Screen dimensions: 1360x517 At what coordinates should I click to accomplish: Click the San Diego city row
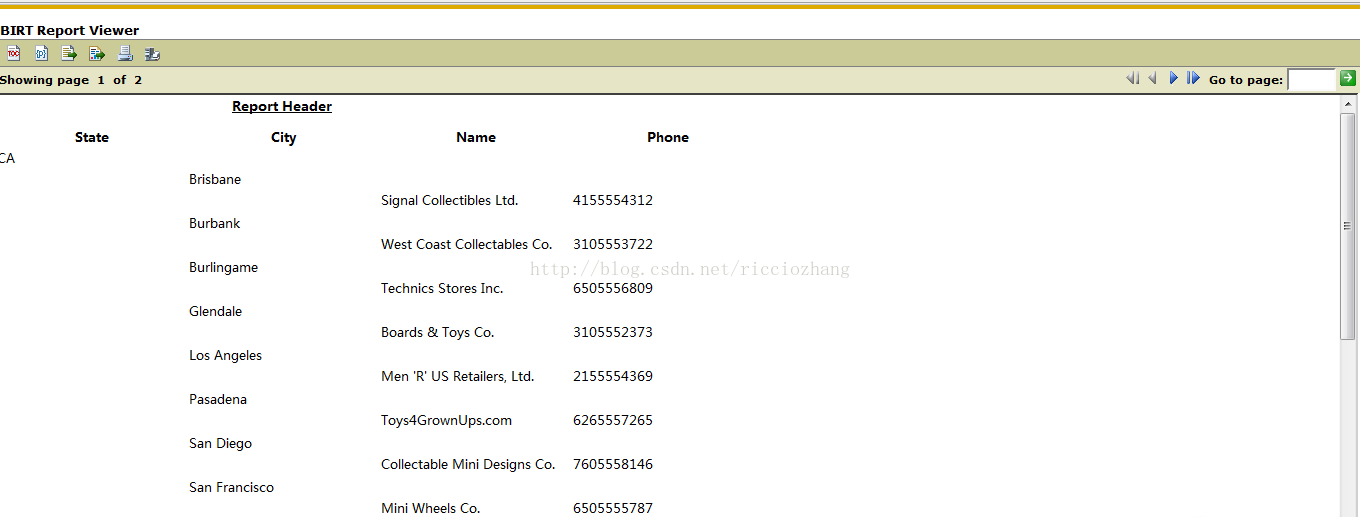(221, 443)
